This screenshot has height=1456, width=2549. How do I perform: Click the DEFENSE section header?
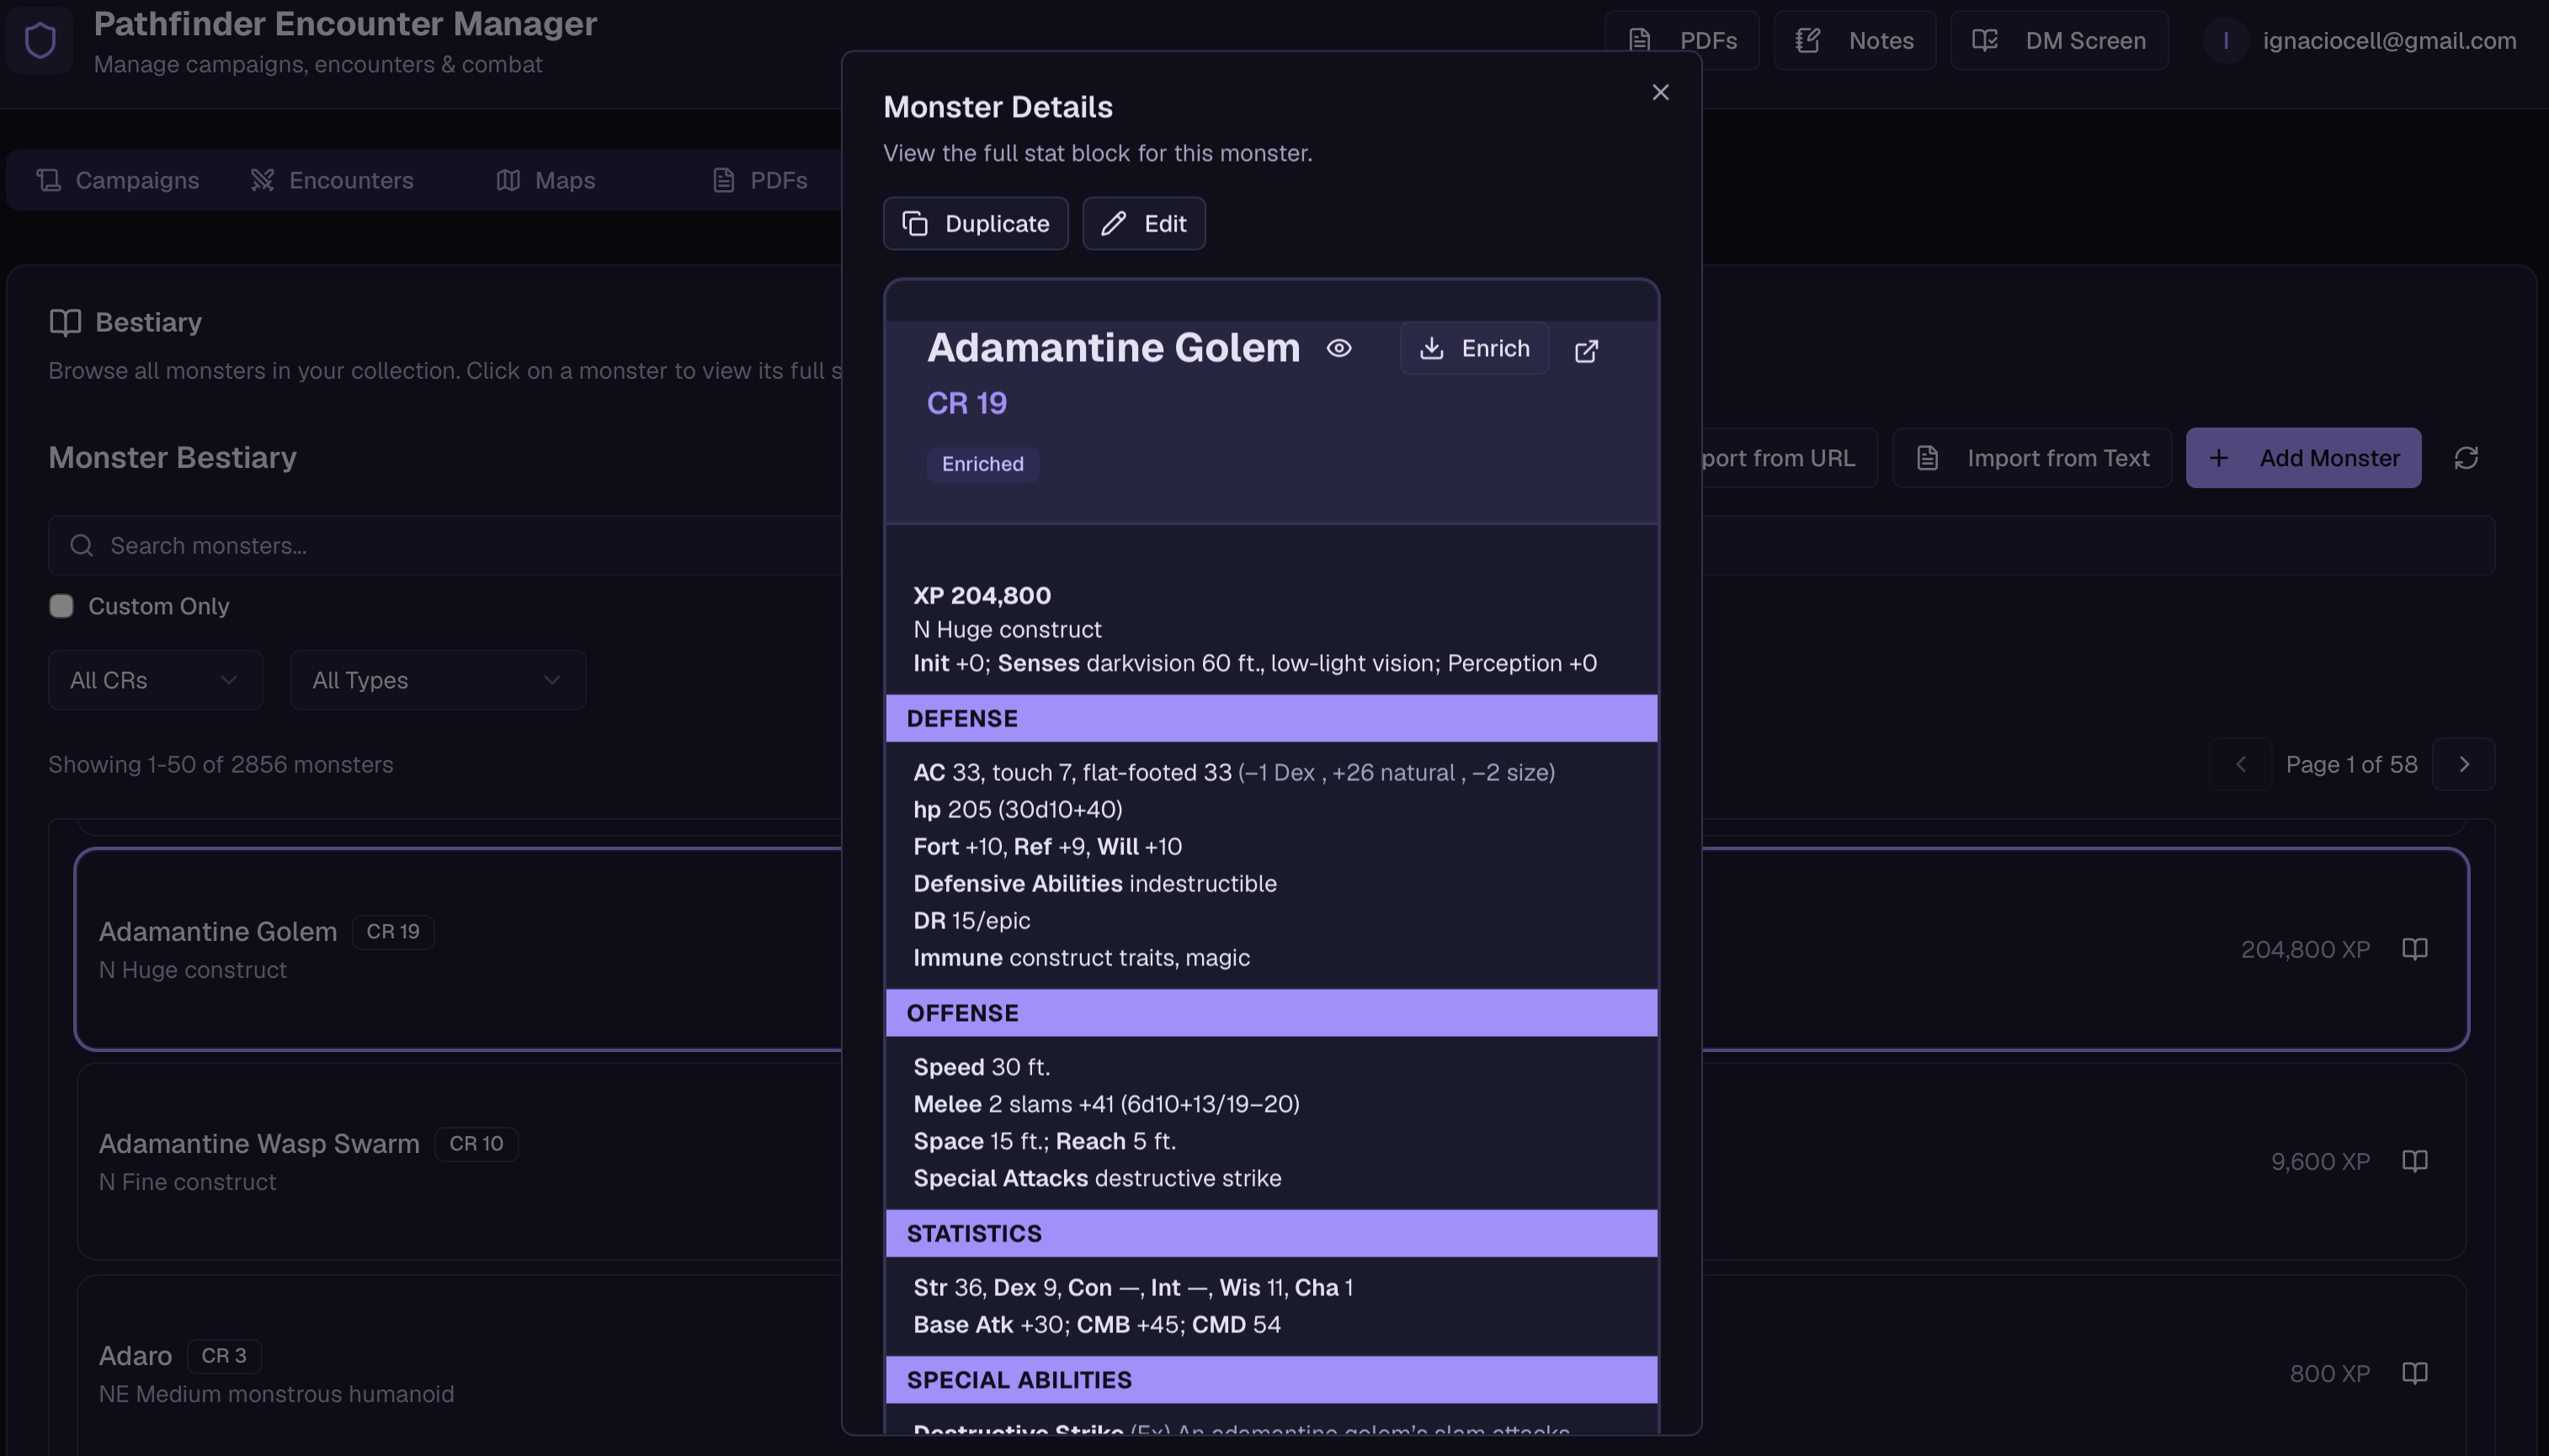(x=1272, y=719)
